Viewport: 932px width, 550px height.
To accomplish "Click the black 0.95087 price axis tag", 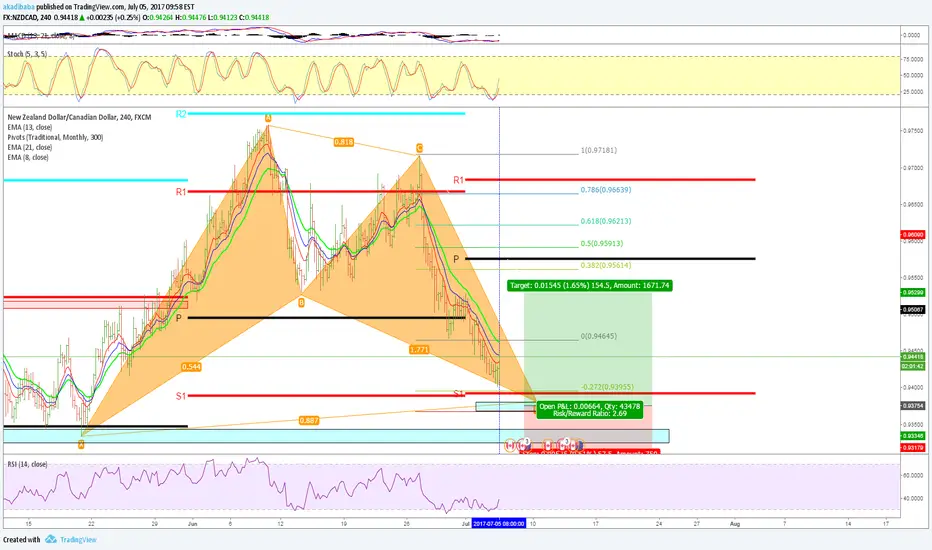I will click(x=913, y=310).
